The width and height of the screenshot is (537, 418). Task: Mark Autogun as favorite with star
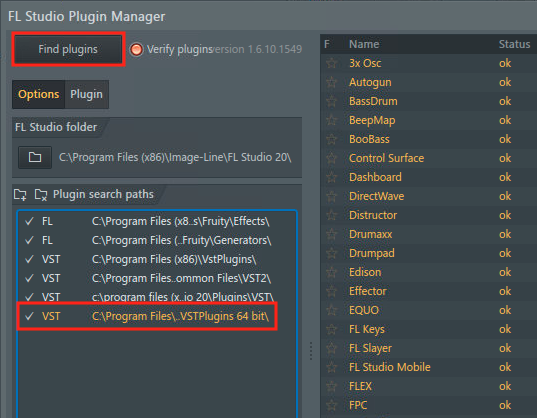click(x=331, y=82)
